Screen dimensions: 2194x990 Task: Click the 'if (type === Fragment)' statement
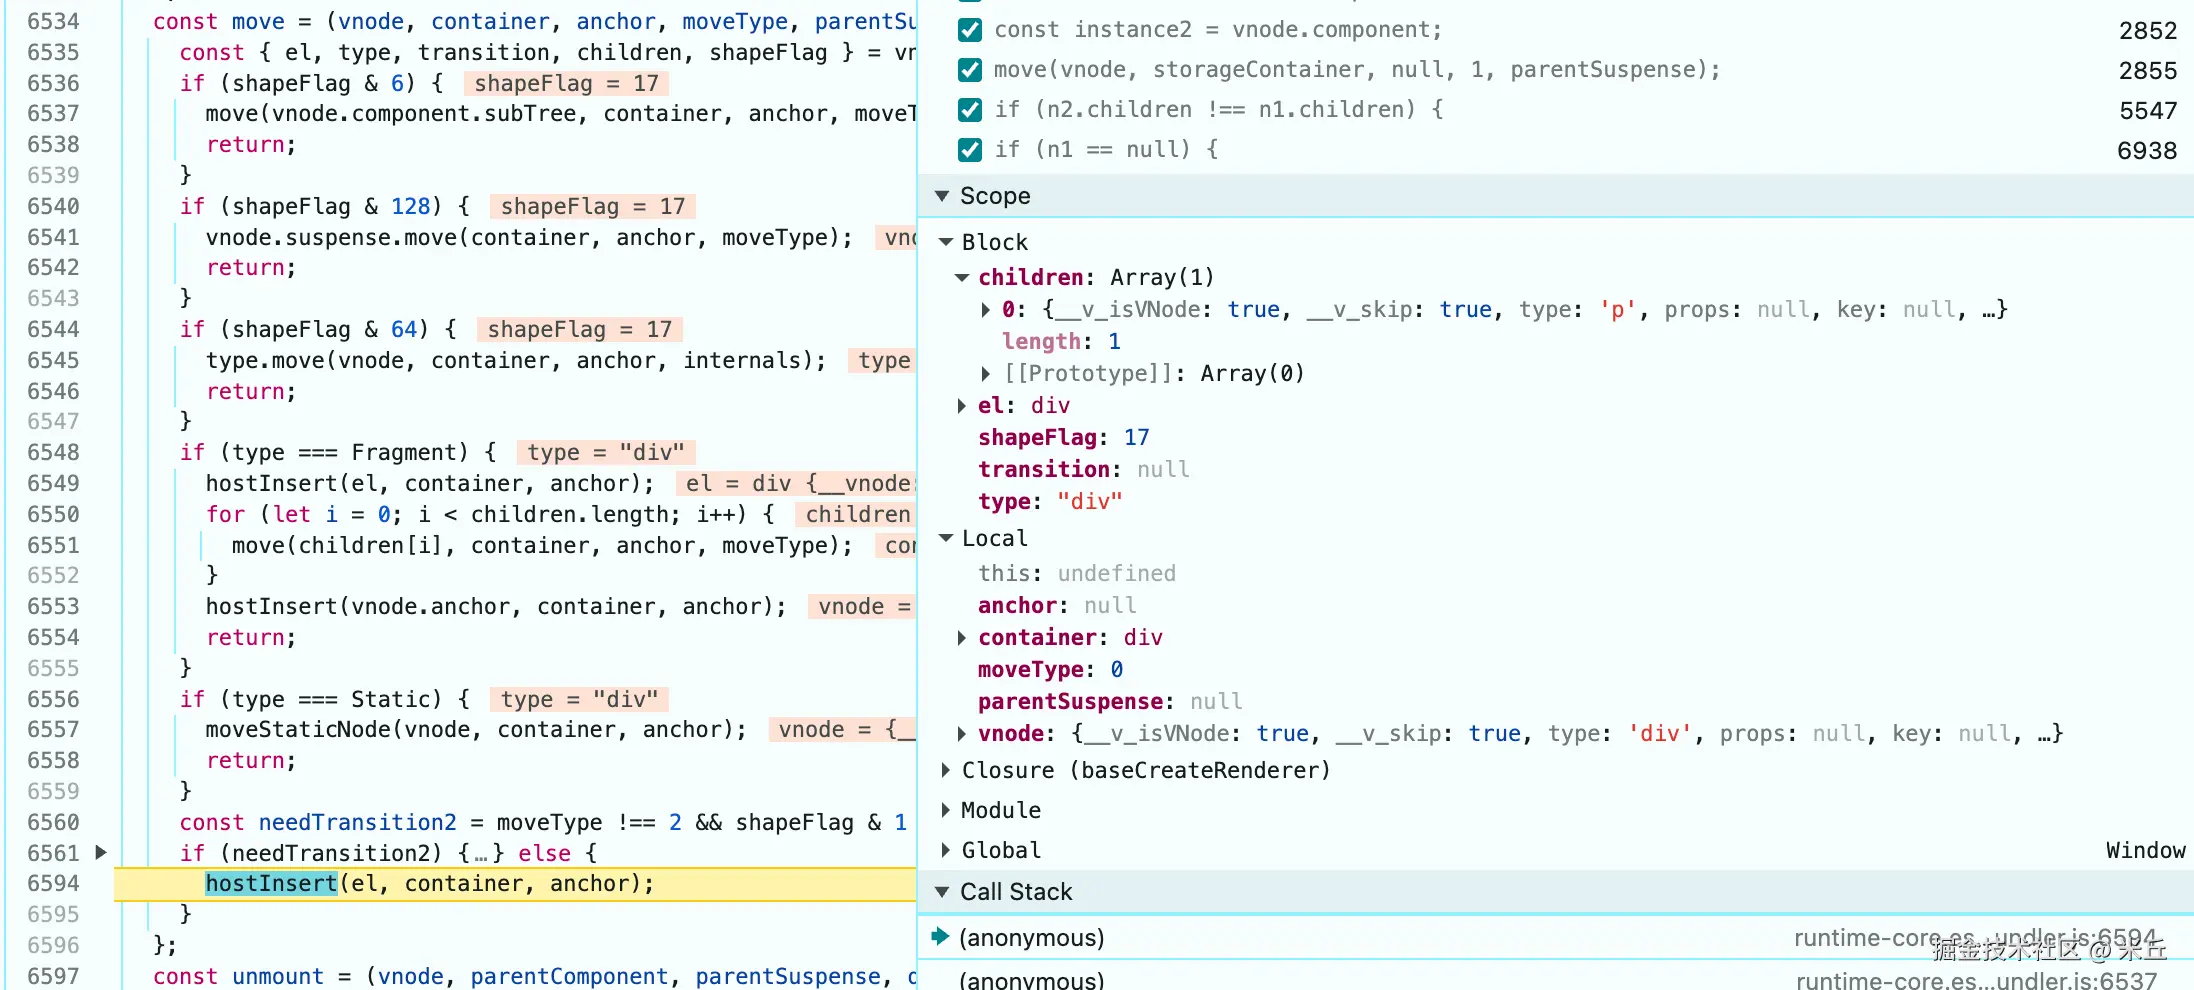tap(338, 453)
